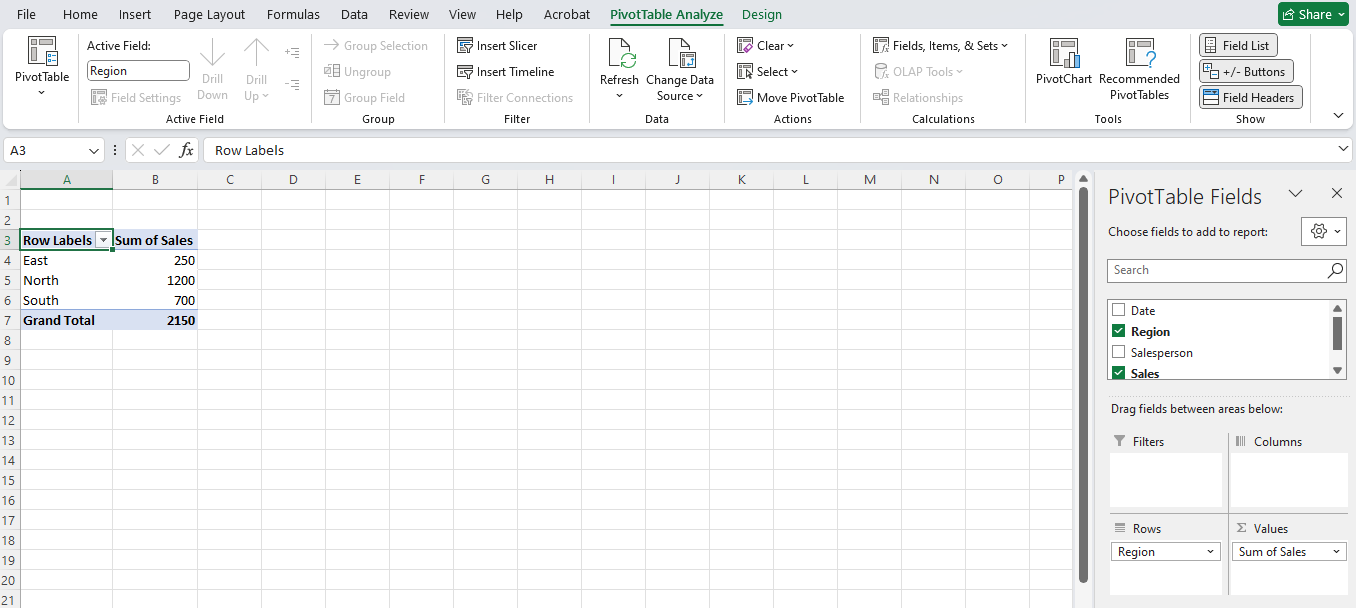Open the Row Labels filter dropdown
The width and height of the screenshot is (1356, 608).
[103, 239]
